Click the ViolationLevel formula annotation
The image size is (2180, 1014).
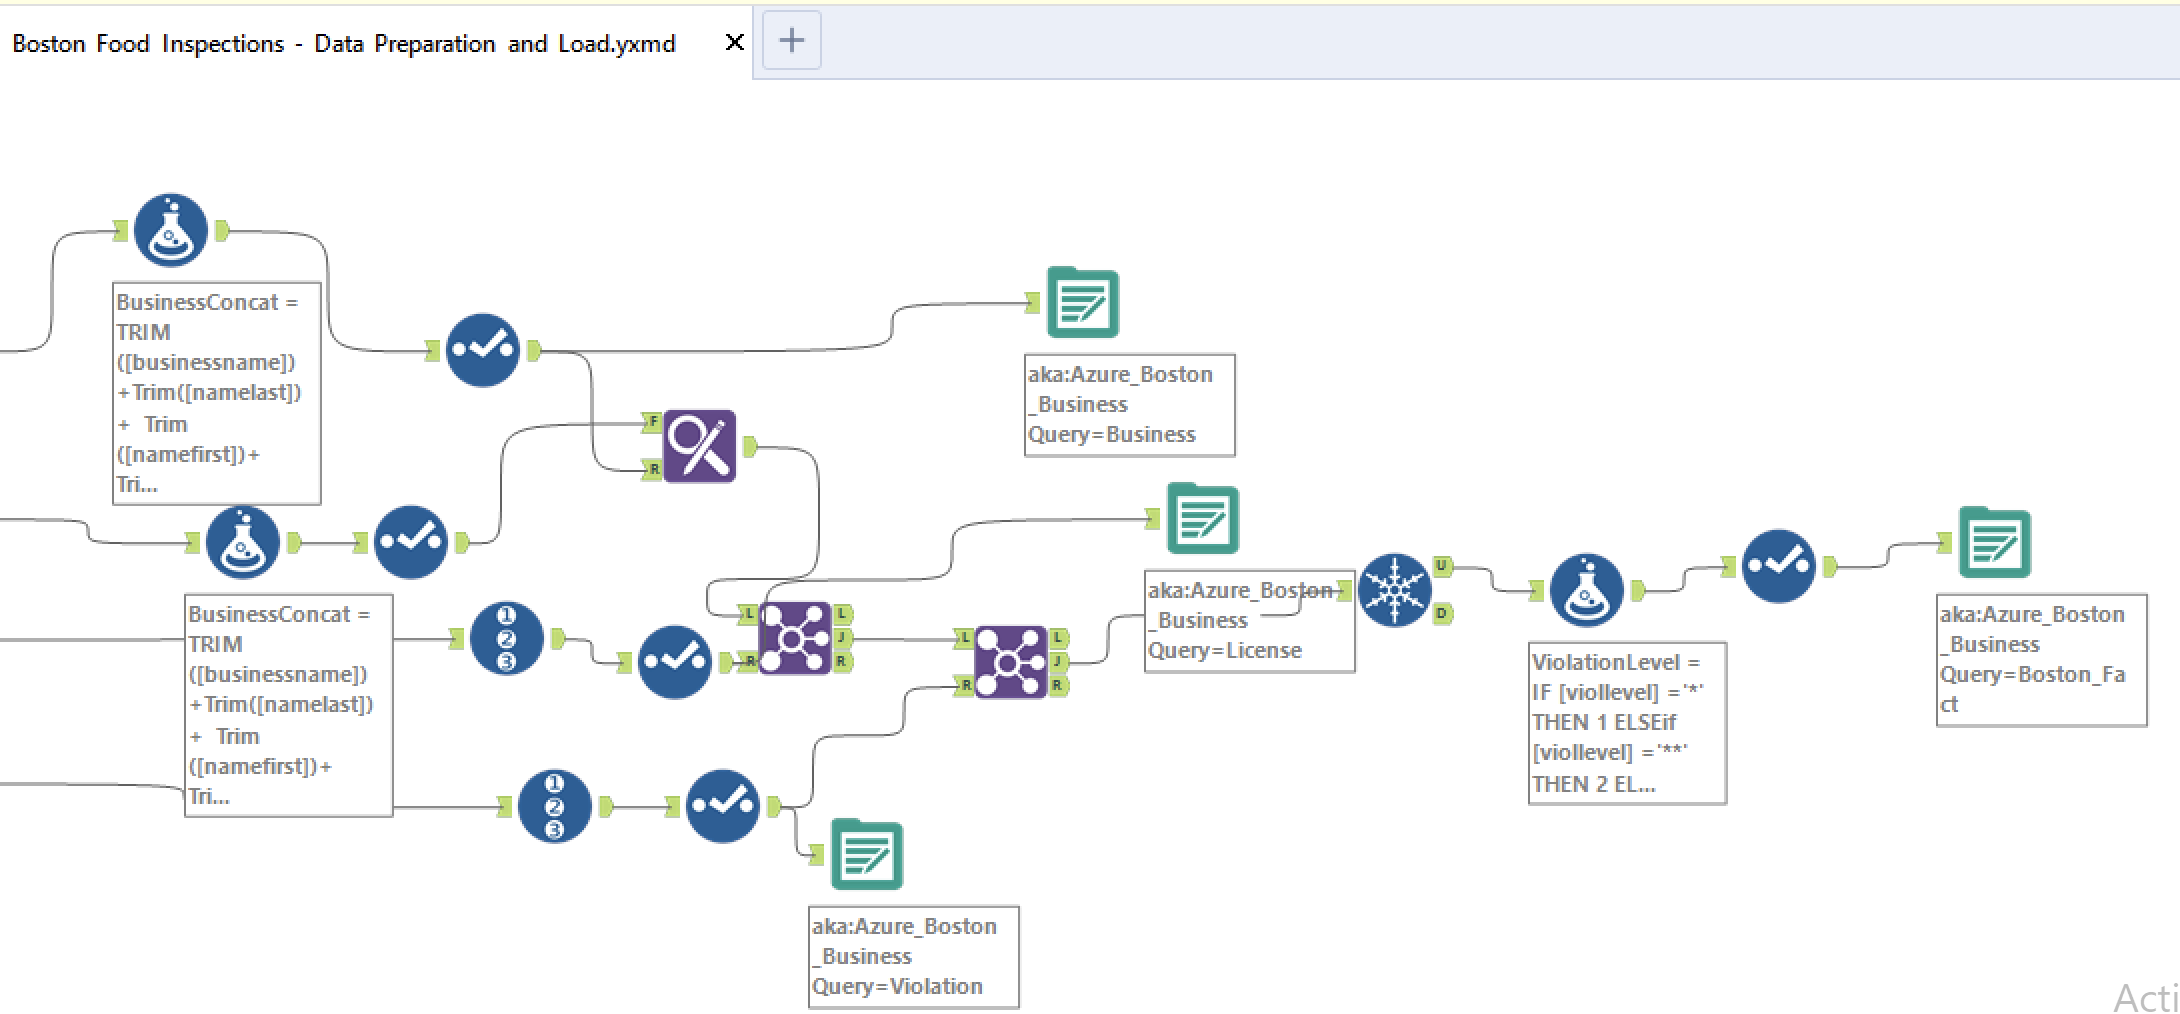coord(1628,723)
